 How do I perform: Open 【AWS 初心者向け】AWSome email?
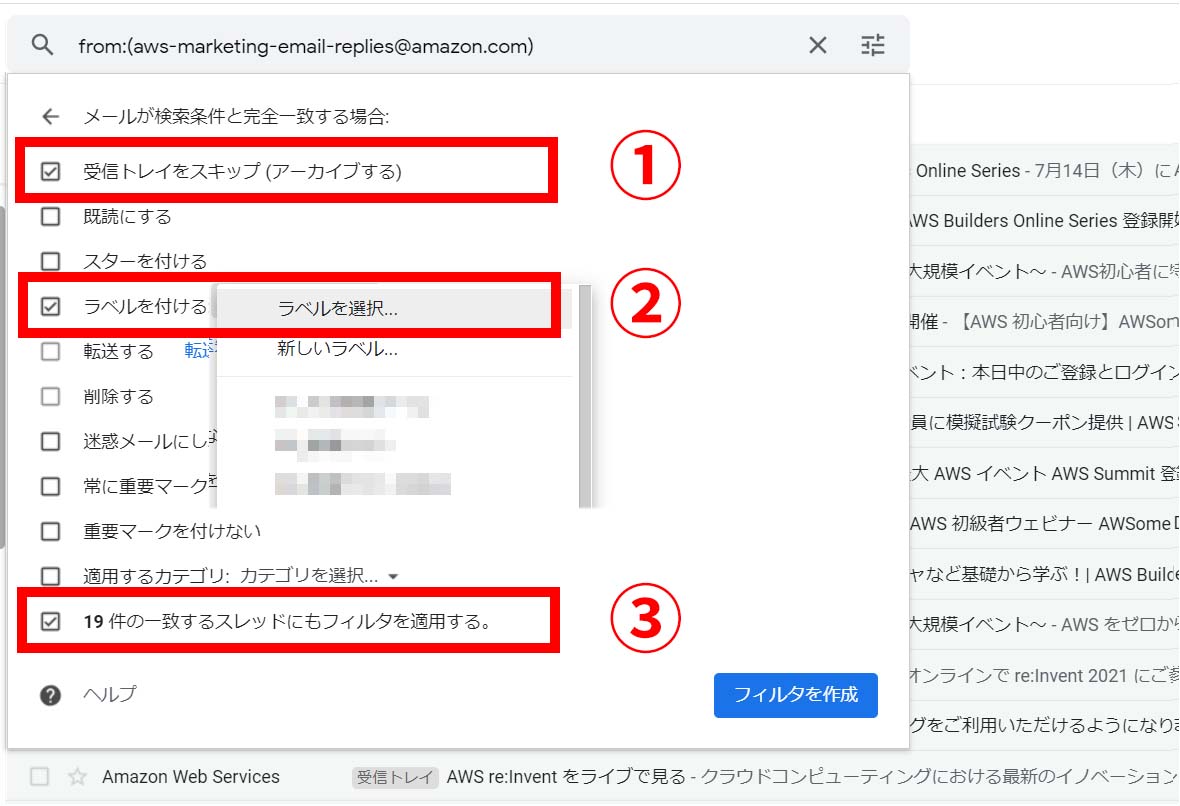click(x=1045, y=321)
